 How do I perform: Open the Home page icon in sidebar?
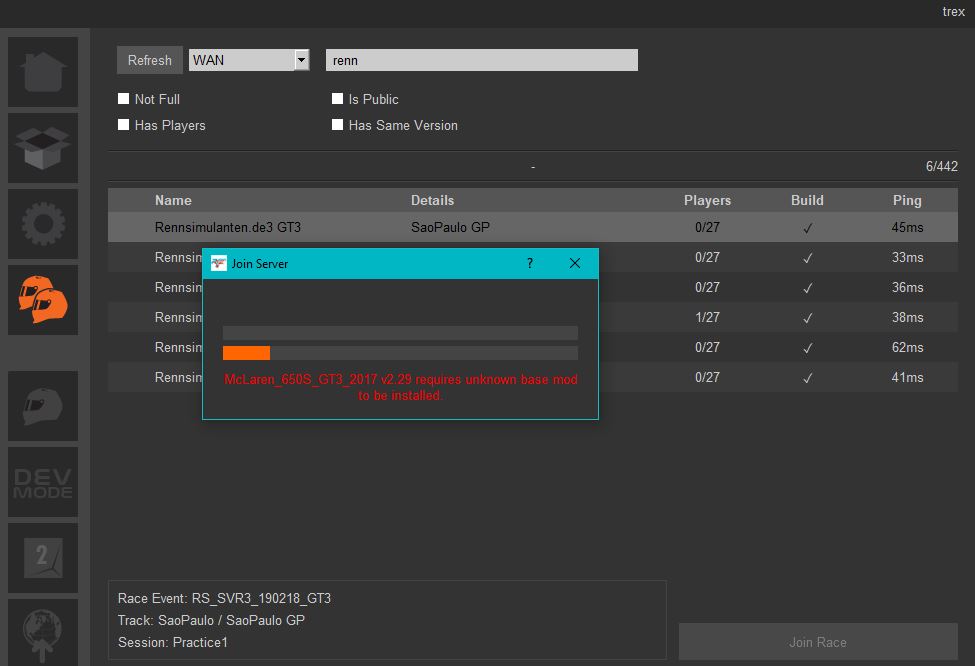point(43,72)
